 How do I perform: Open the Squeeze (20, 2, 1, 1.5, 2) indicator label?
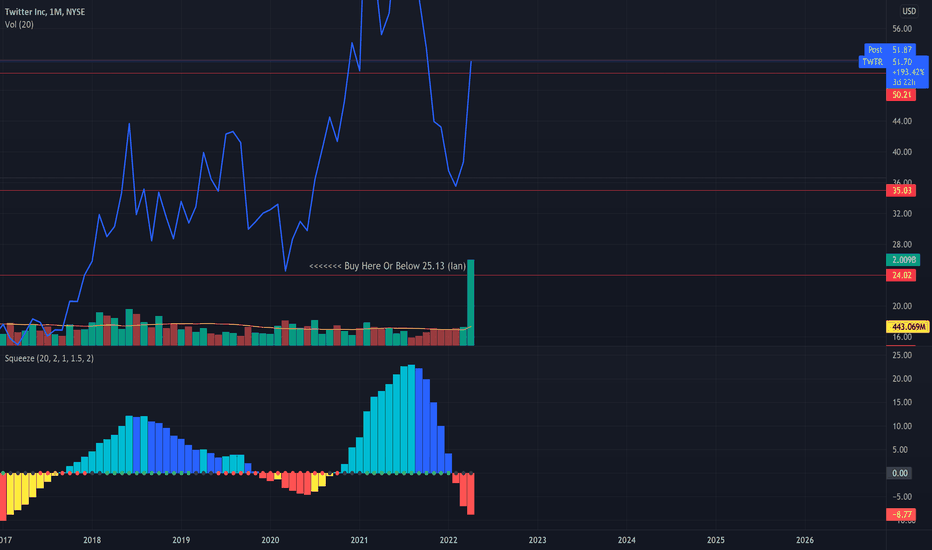click(x=49, y=359)
